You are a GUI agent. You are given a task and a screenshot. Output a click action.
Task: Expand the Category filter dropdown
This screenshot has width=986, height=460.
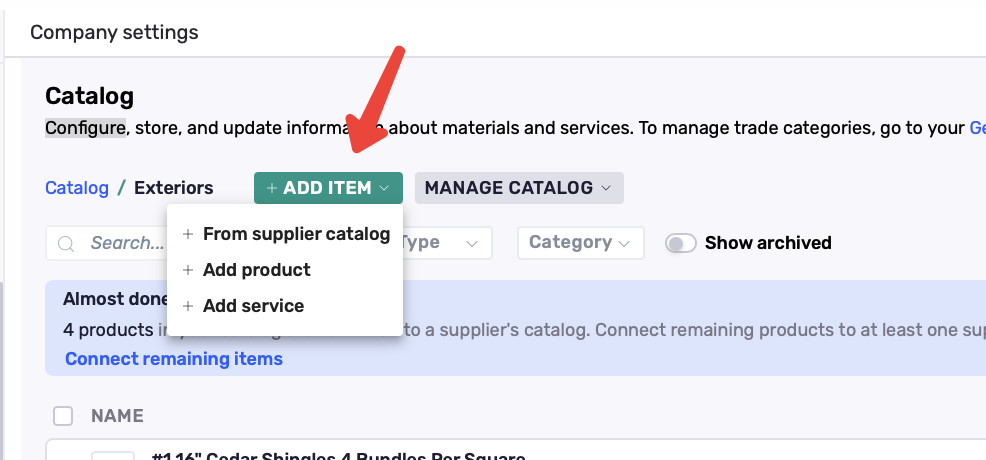580,243
